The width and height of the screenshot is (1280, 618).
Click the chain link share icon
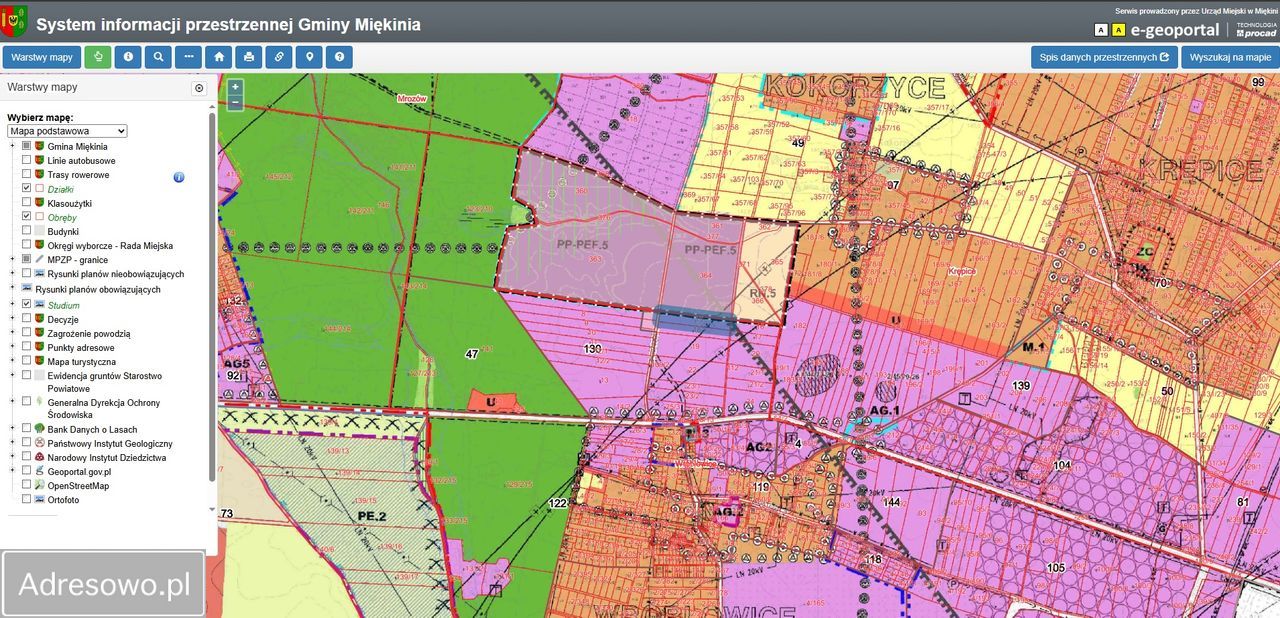point(279,57)
